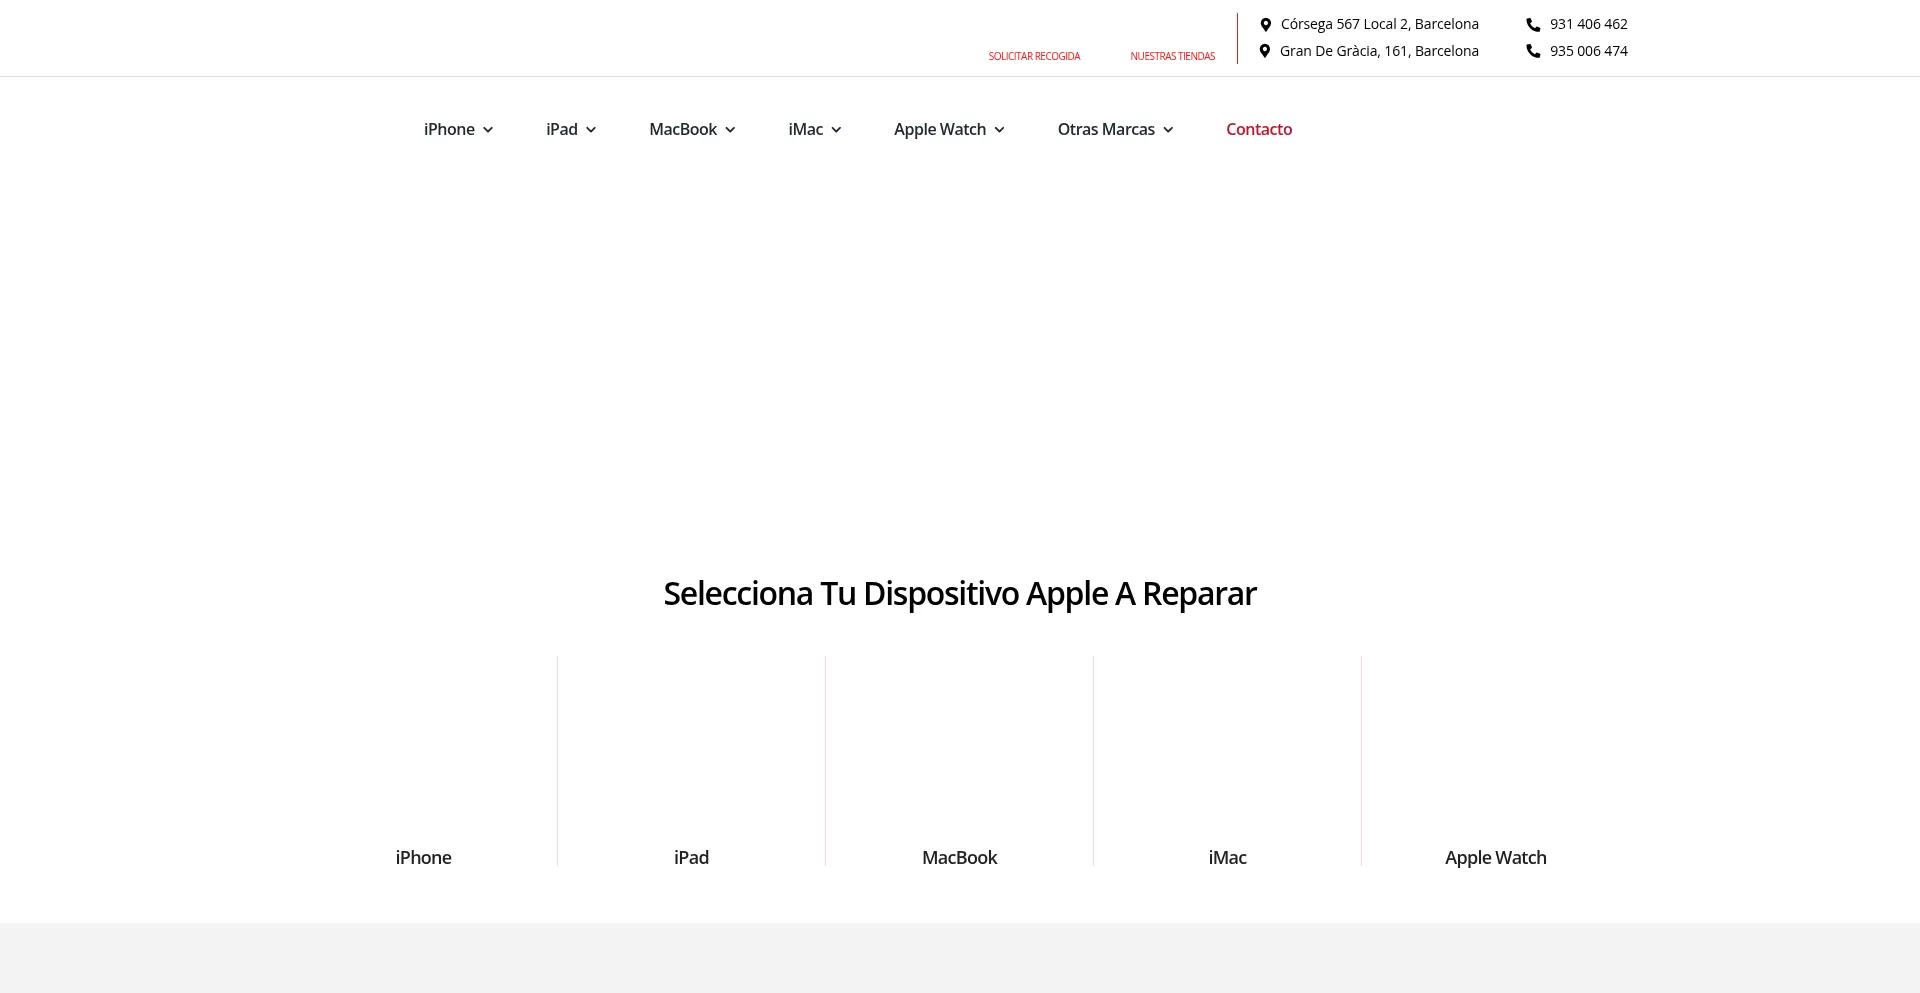1920x993 pixels.
Task: Choose the MacBook device card
Action: pos(959,760)
